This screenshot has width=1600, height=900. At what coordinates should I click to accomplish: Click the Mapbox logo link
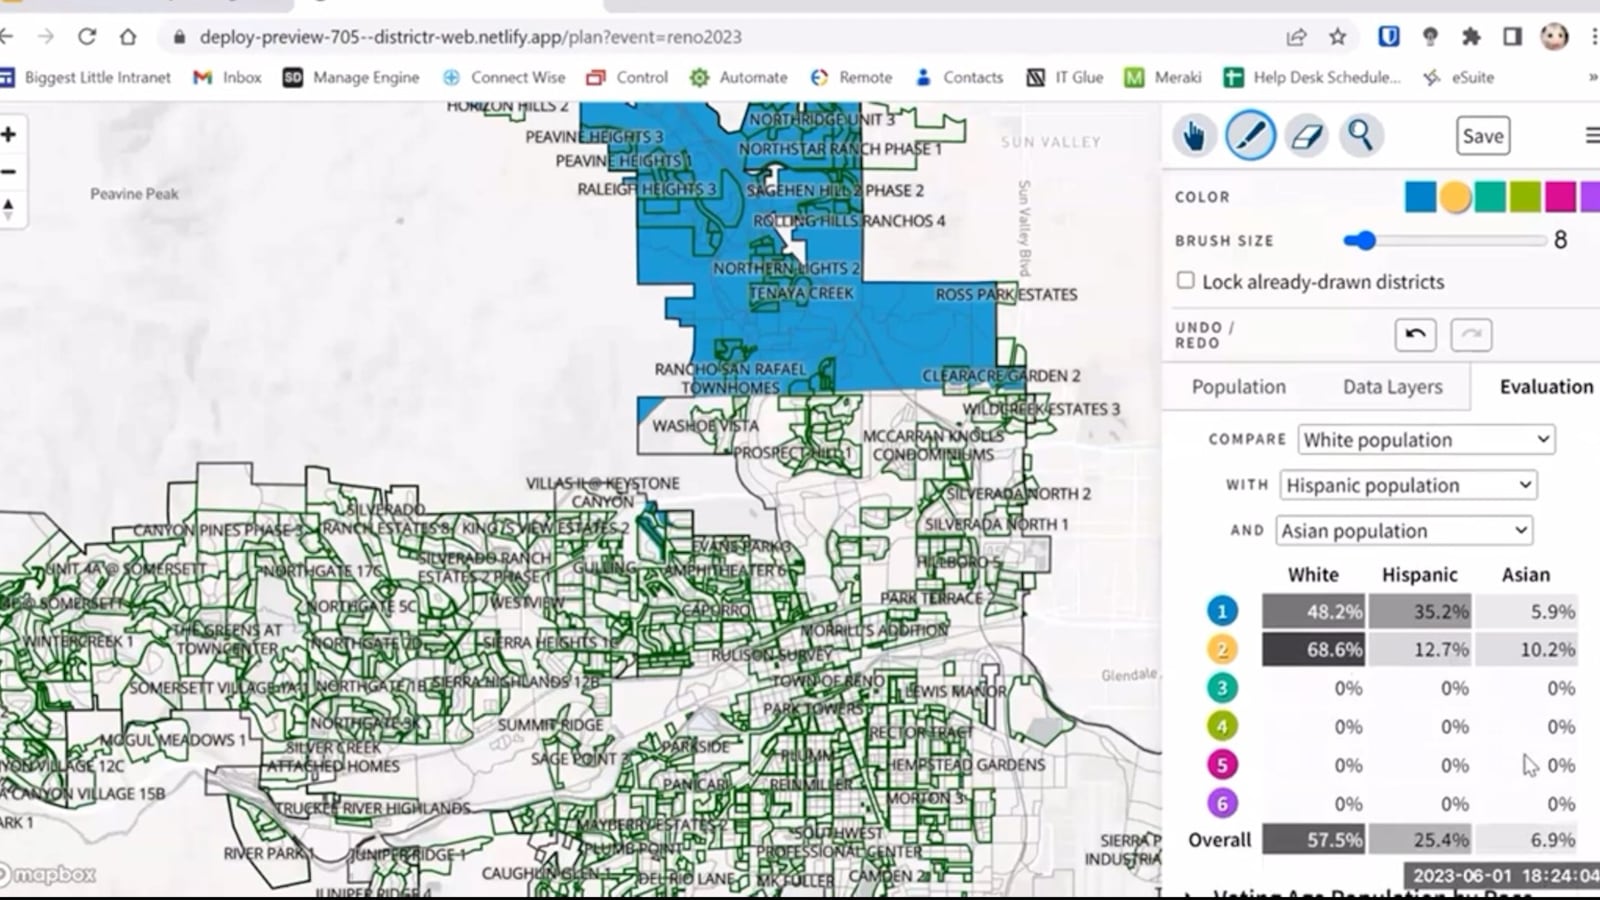point(48,874)
